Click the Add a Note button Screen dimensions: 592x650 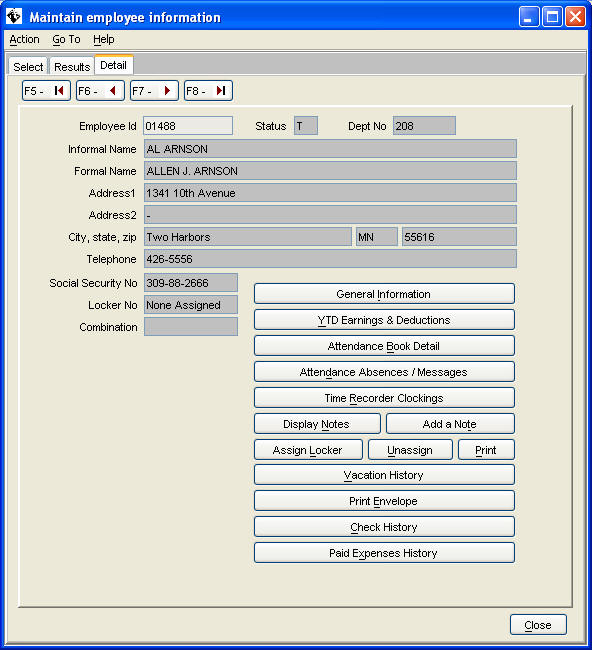(x=450, y=424)
